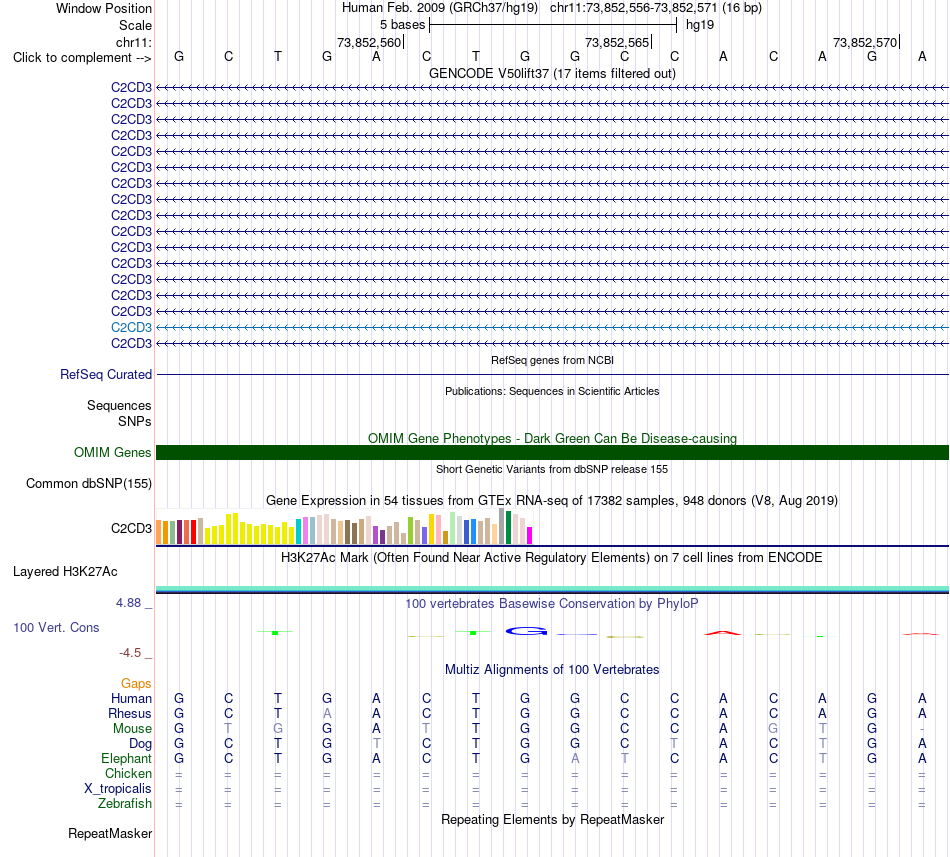Click the SNPs track label
The height and width of the screenshot is (857, 950).
135,421
